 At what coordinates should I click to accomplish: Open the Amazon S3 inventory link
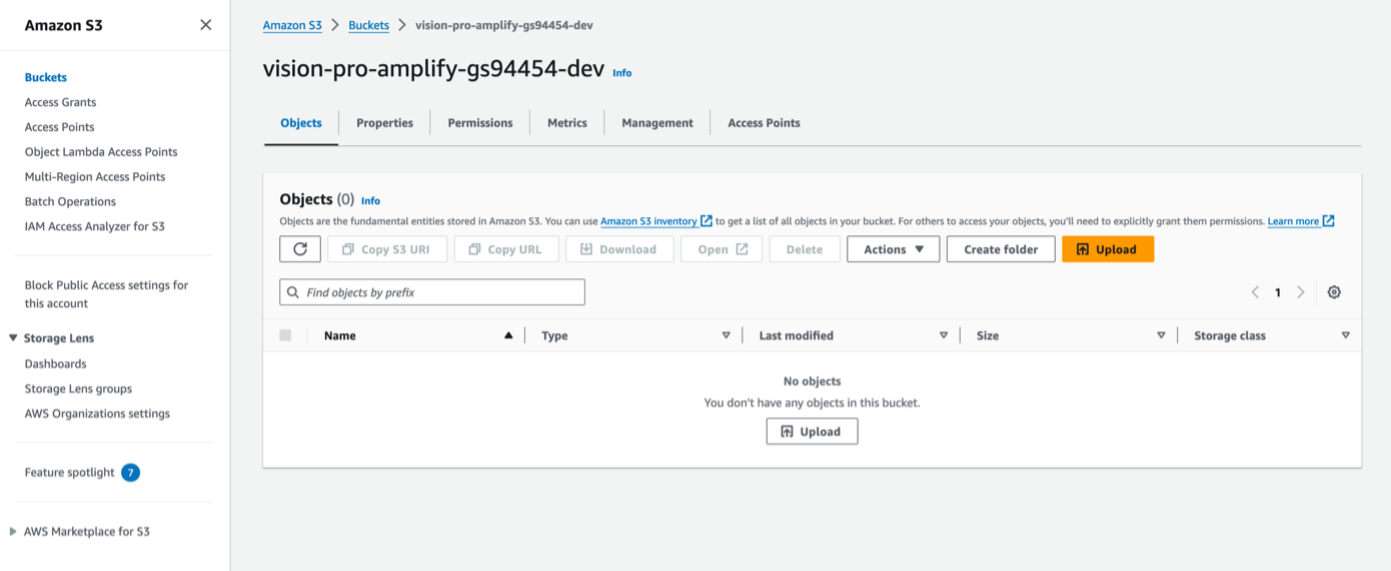click(x=649, y=221)
